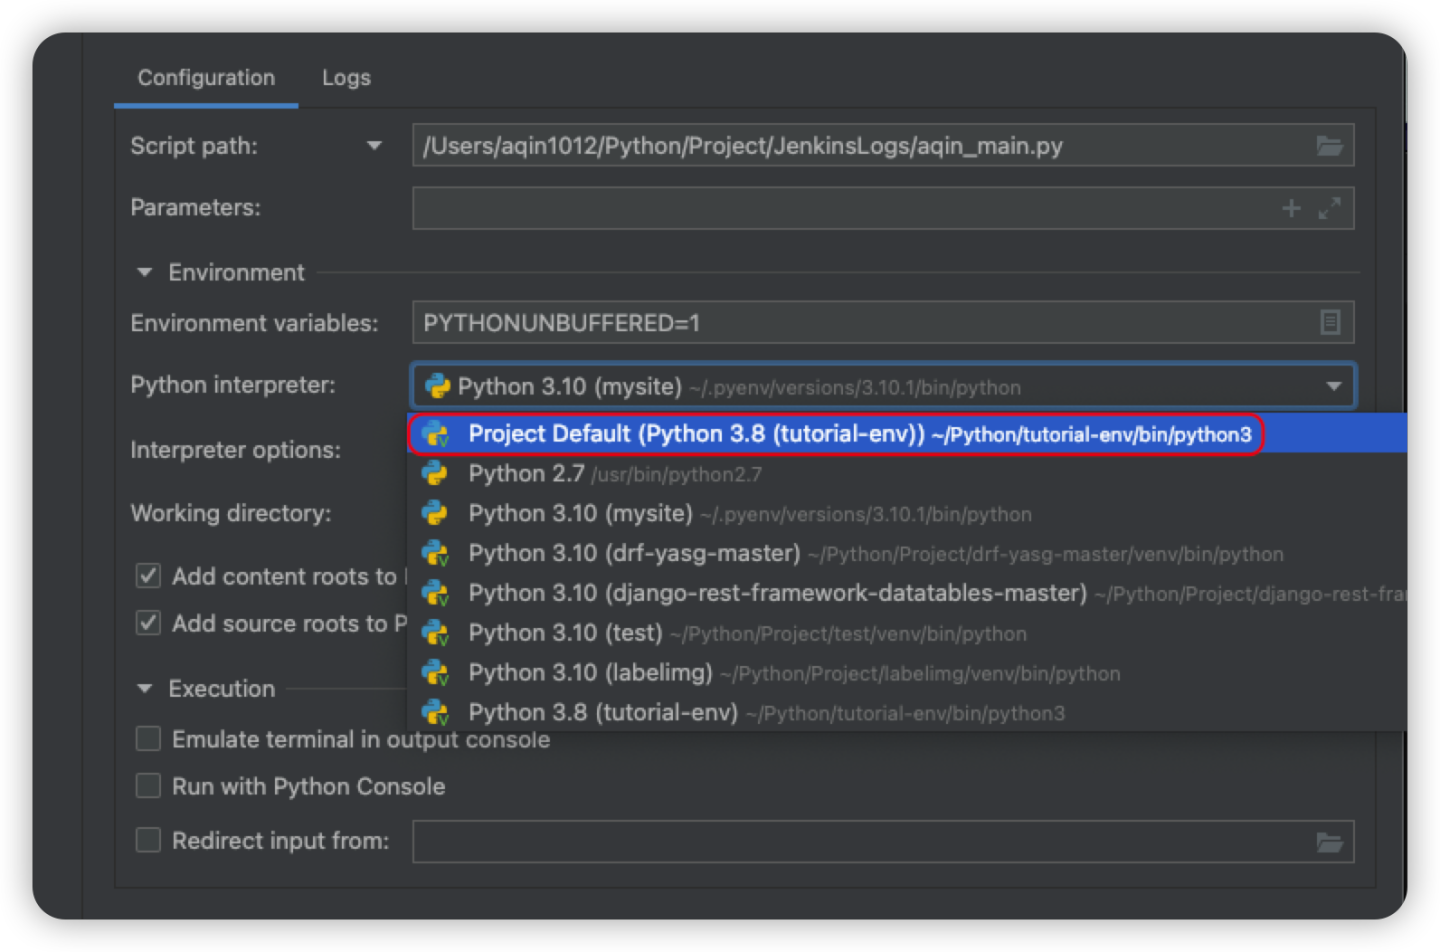The image size is (1440, 952).
Task: Click the Redirect input from field
Action: [x=883, y=841]
